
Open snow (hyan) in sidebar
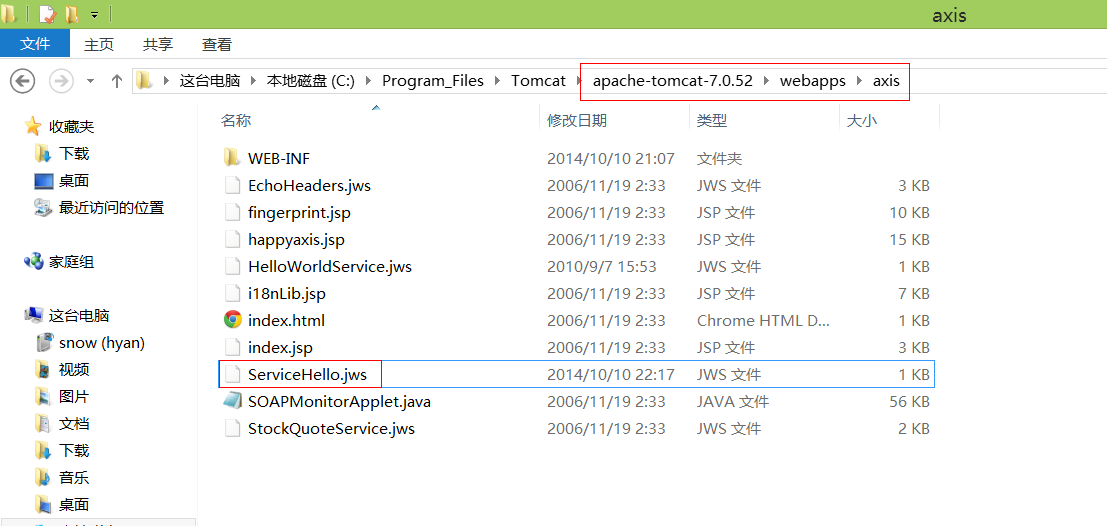tap(90, 342)
